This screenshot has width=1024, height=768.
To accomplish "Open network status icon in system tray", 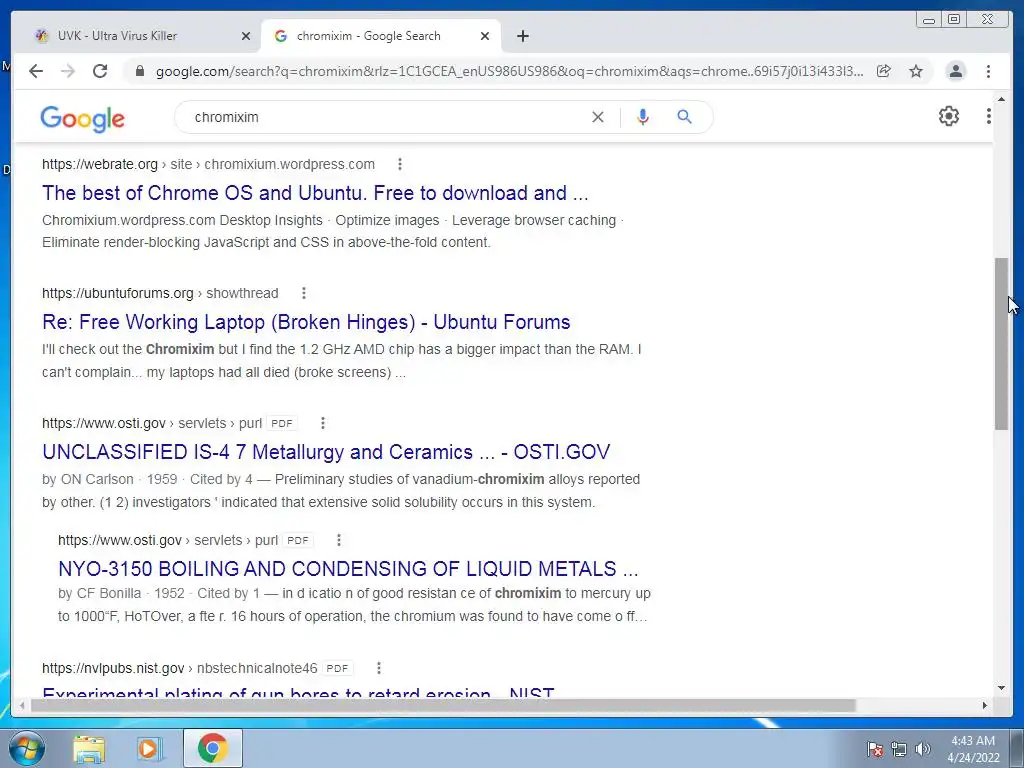I will coord(899,749).
